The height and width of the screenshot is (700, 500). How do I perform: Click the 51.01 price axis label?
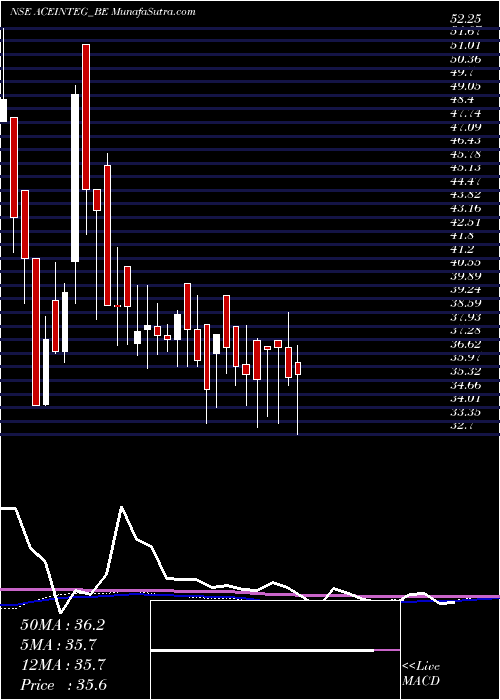(466, 45)
